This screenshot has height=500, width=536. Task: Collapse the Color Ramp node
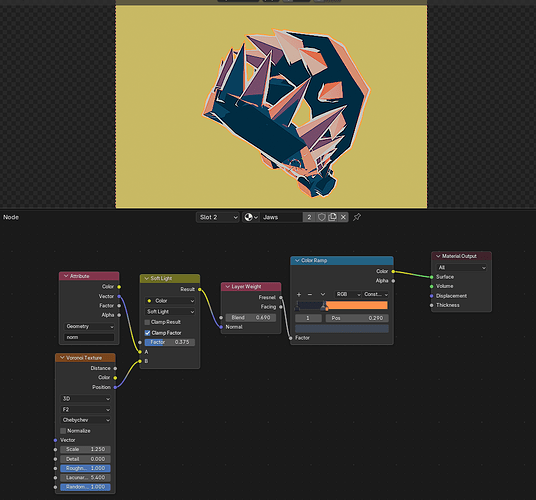(297, 260)
